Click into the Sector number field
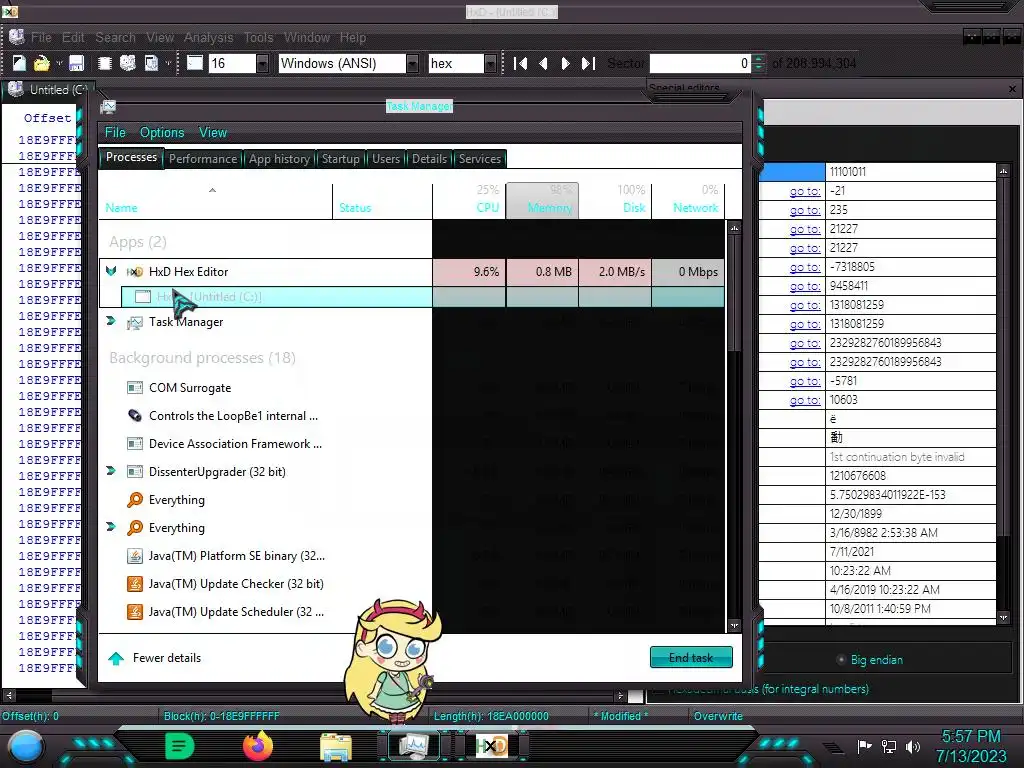This screenshot has height=768, width=1024. [x=699, y=63]
